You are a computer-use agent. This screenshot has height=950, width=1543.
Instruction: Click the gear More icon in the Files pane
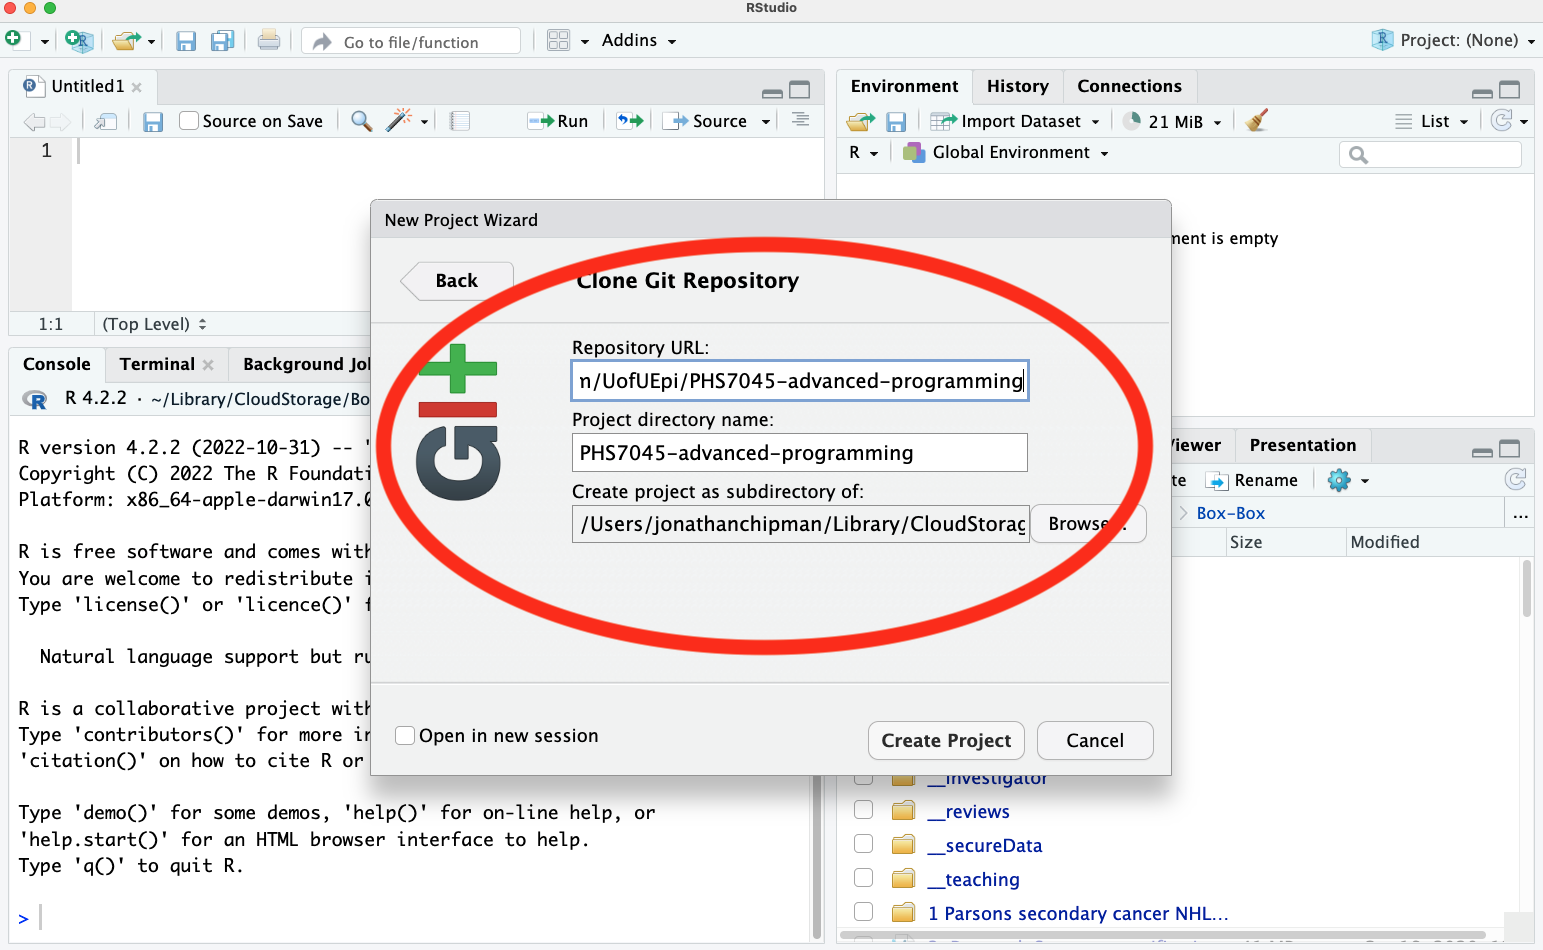(1339, 480)
